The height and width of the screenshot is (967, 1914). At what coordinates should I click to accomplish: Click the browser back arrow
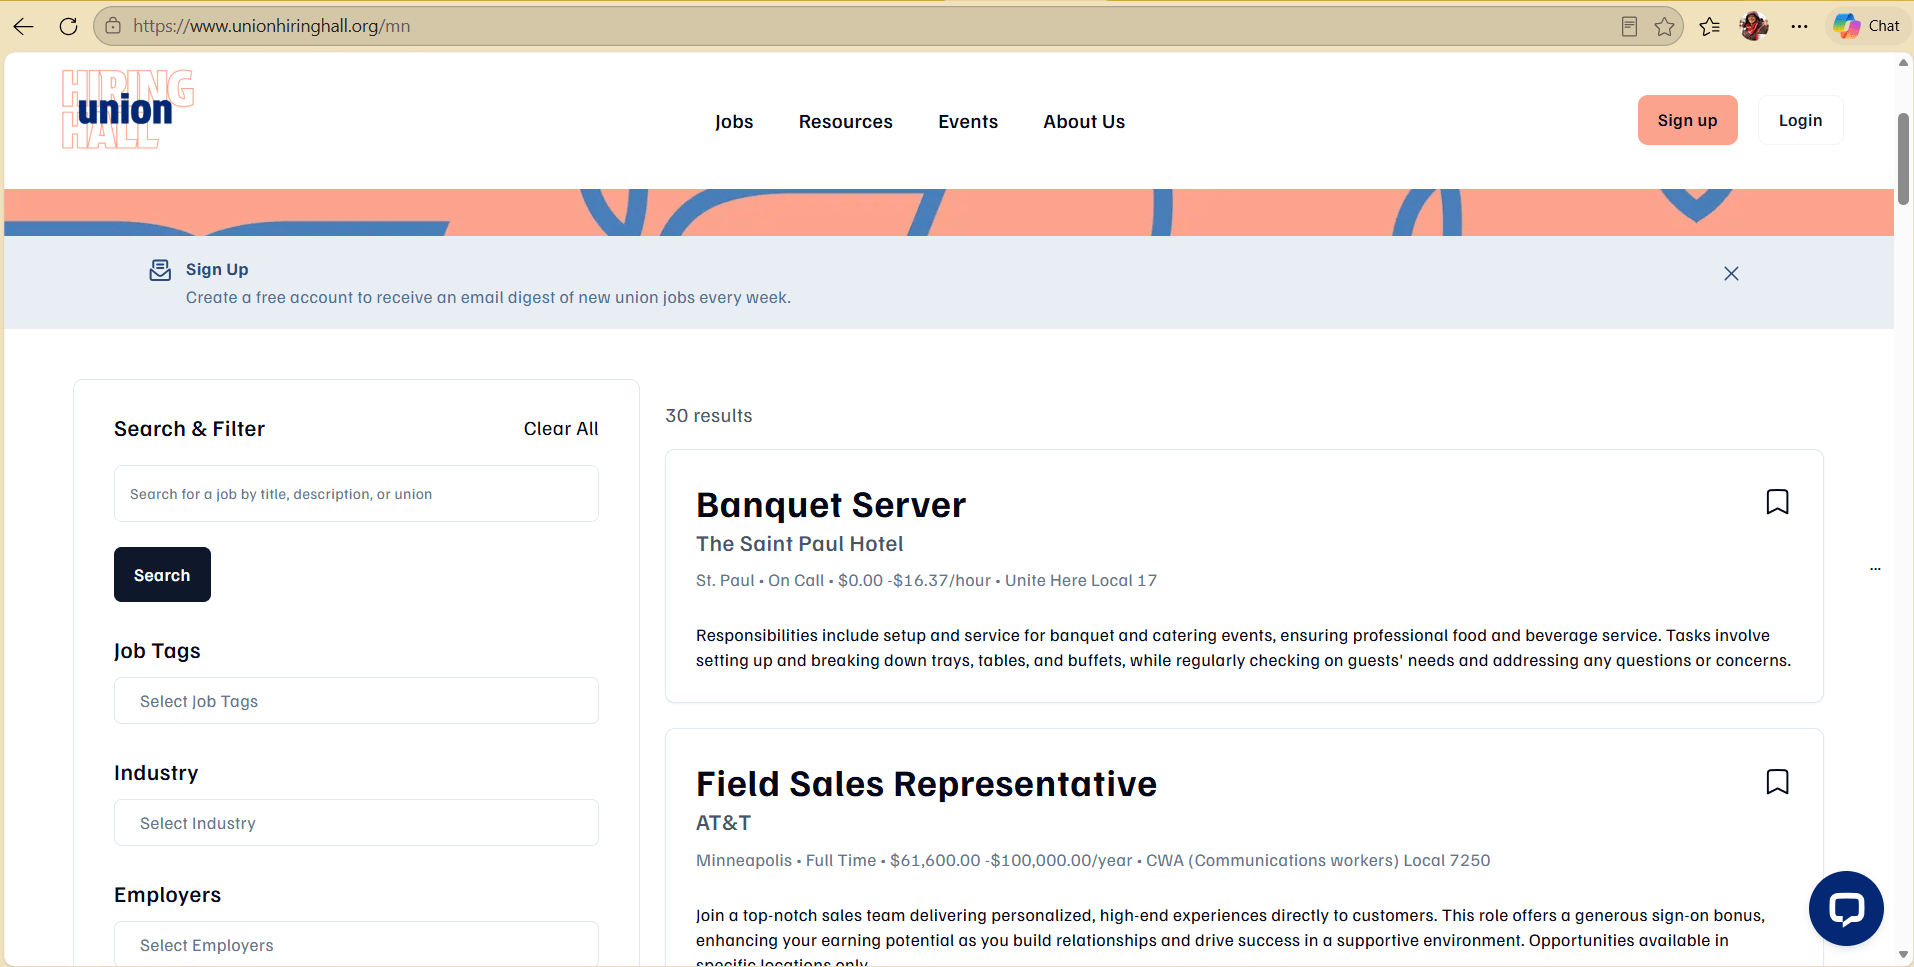point(24,26)
